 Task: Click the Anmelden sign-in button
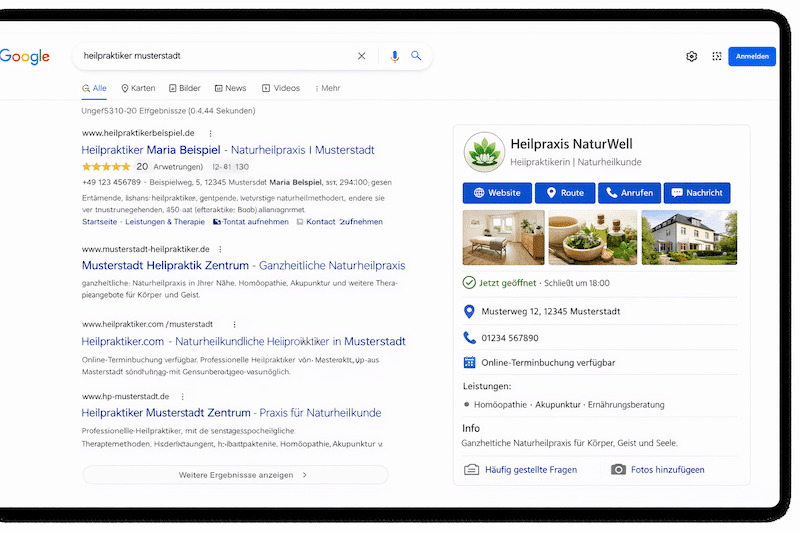pyautogui.click(x=752, y=57)
